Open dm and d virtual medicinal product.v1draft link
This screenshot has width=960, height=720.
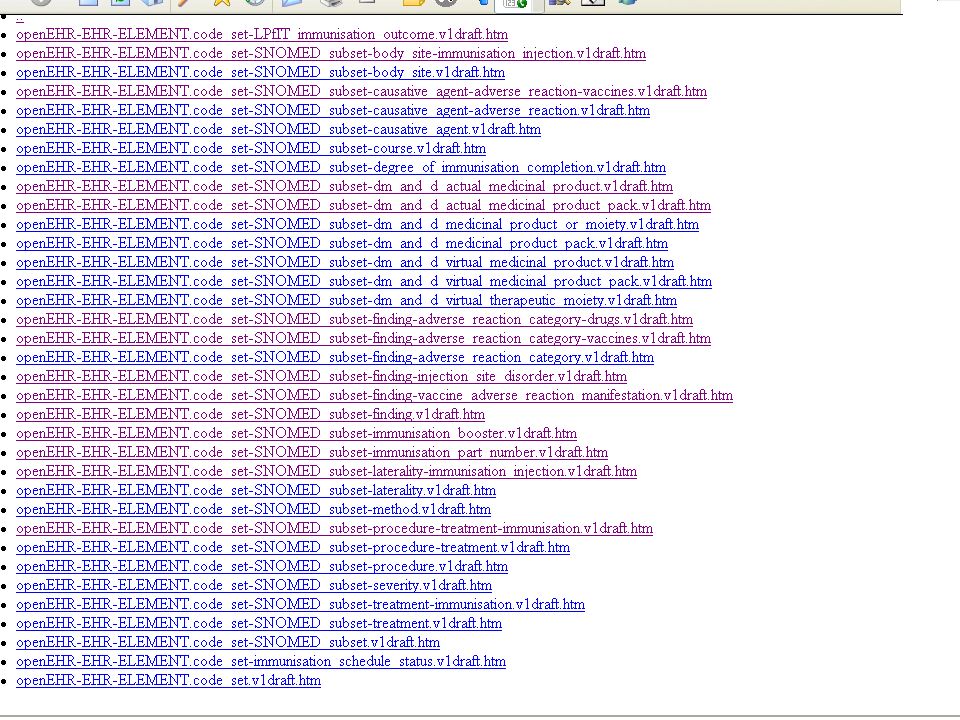(345, 262)
